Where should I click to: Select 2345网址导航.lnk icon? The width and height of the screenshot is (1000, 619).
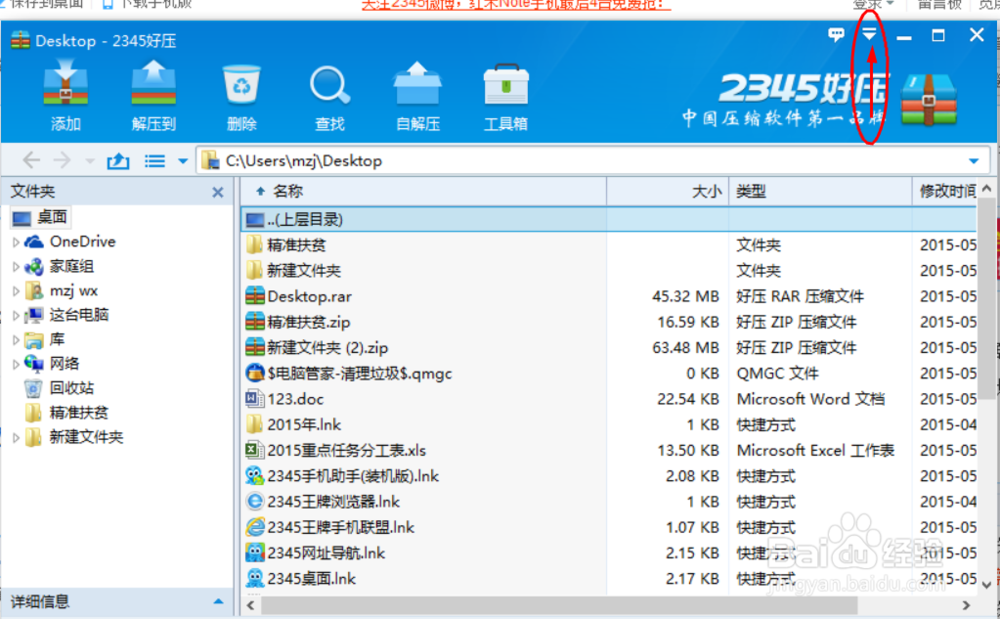point(255,553)
